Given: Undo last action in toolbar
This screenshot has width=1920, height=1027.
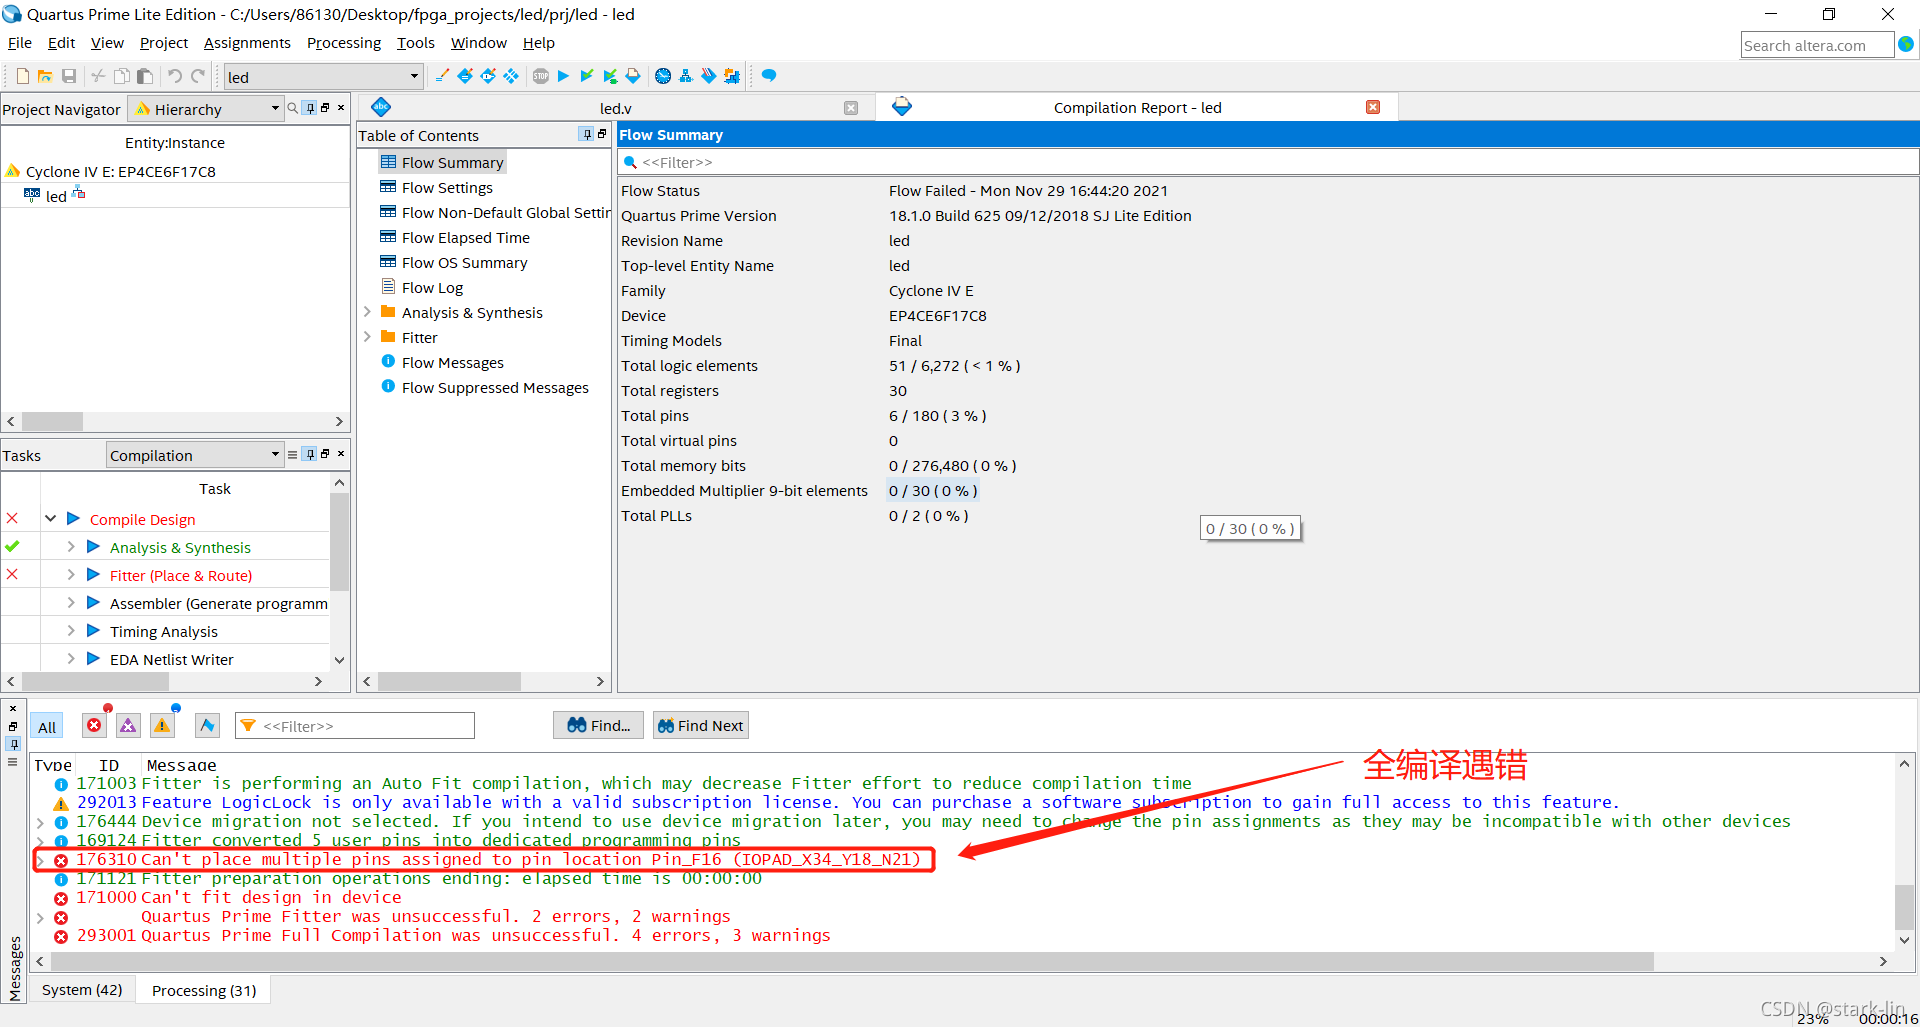Looking at the screenshot, I should pos(174,76).
